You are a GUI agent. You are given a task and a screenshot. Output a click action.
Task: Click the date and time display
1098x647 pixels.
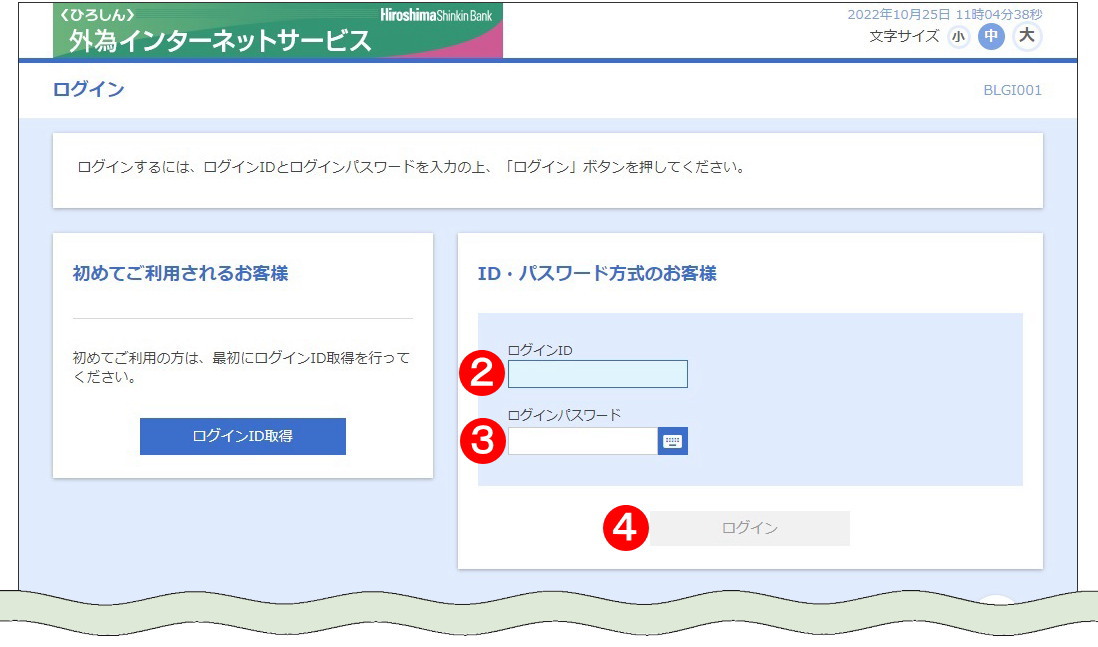[944, 14]
